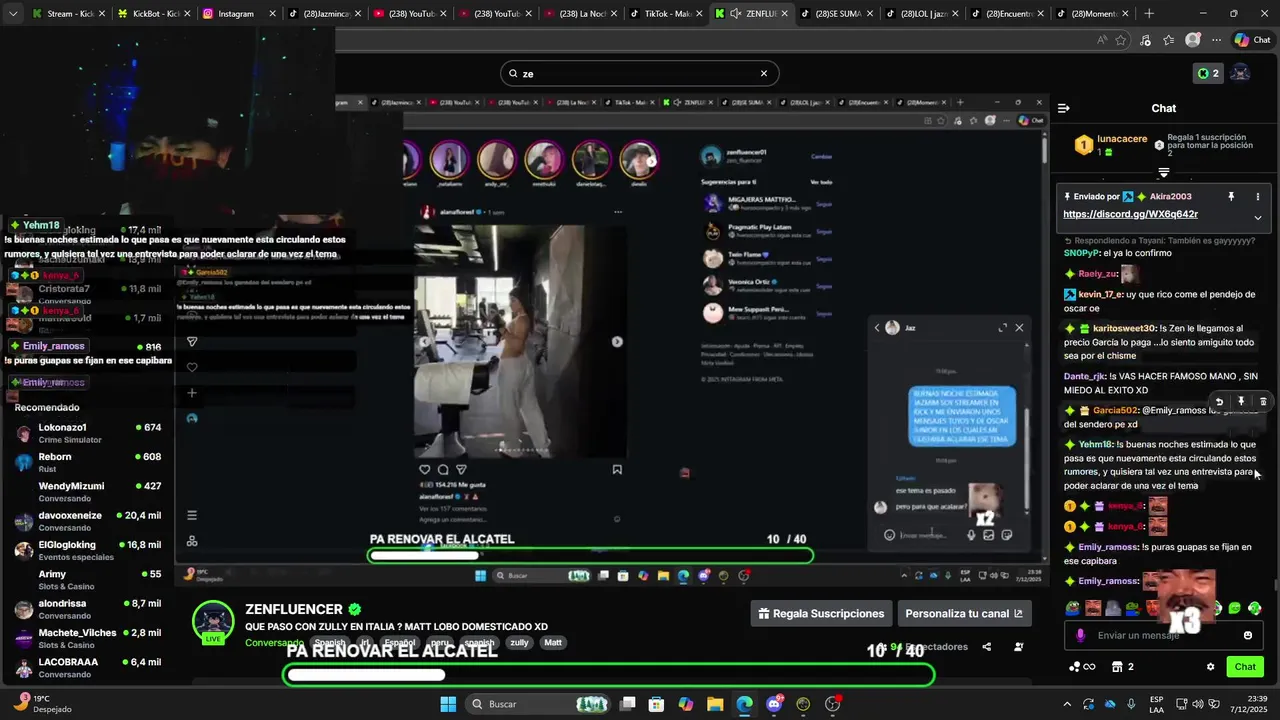This screenshot has width=1280, height=720.
Task: Collapse the chat panel using arrow icon
Action: [1063, 108]
